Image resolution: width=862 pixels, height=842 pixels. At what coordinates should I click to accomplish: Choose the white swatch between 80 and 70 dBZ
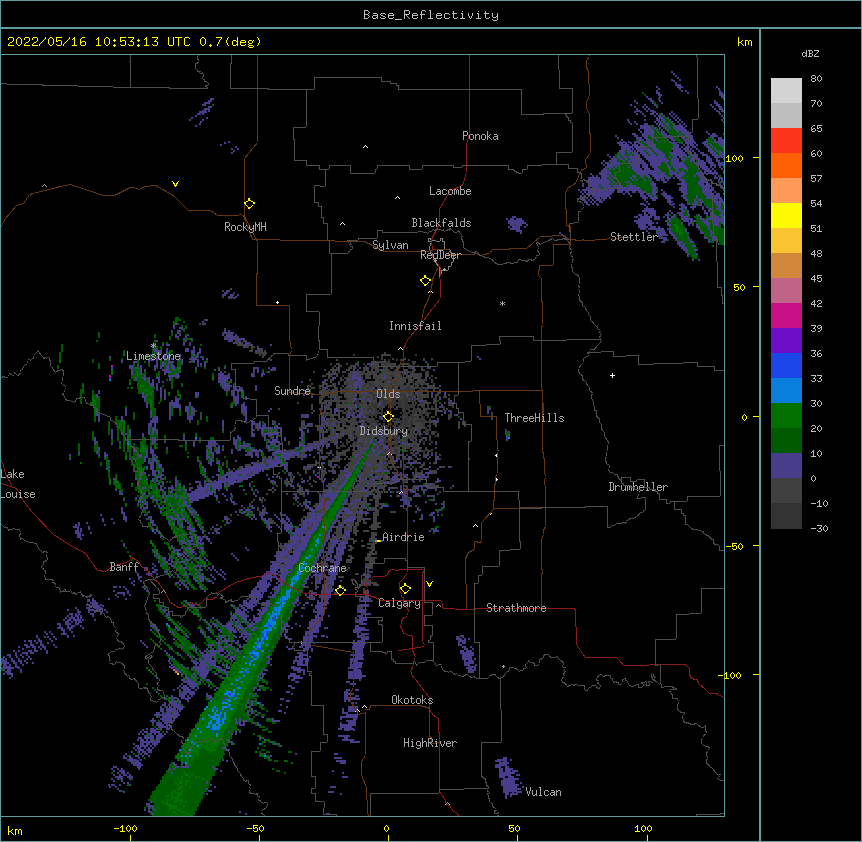pos(786,91)
